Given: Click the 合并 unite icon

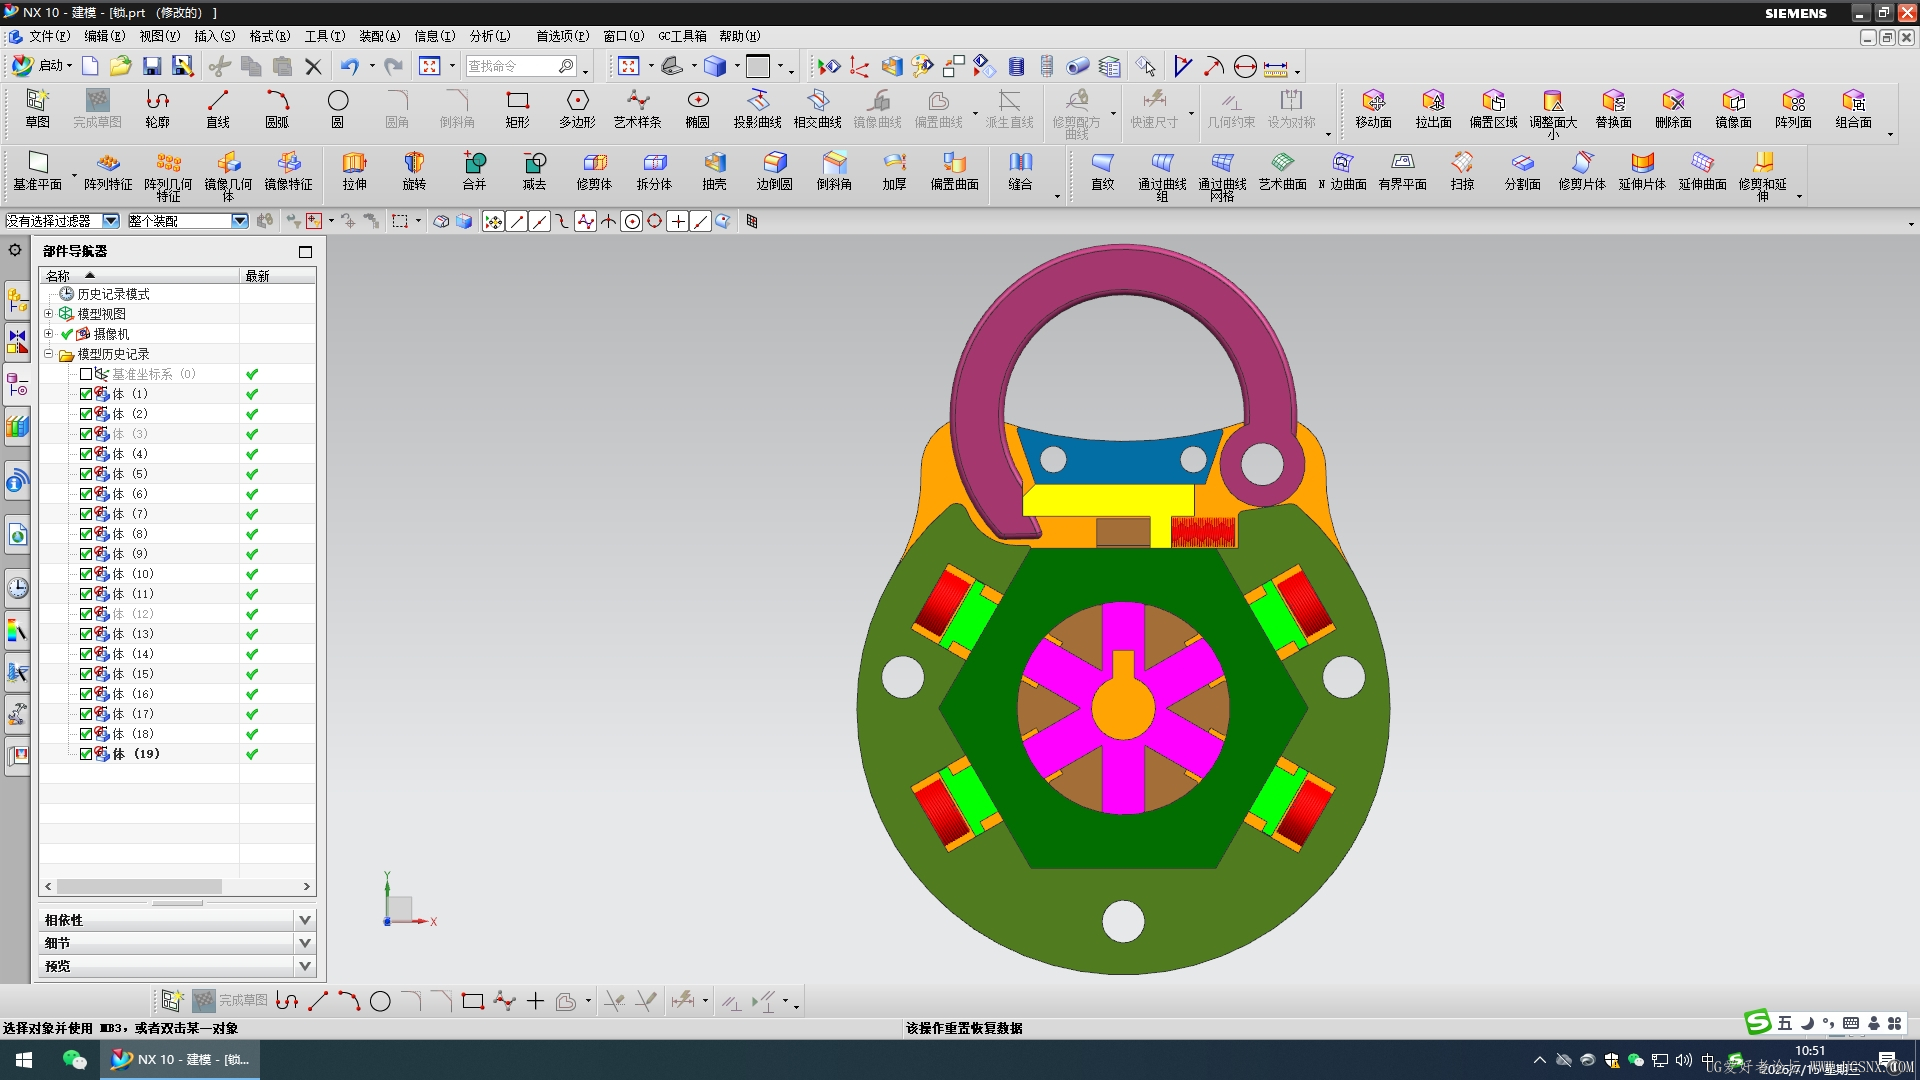Looking at the screenshot, I should pyautogui.click(x=474, y=170).
